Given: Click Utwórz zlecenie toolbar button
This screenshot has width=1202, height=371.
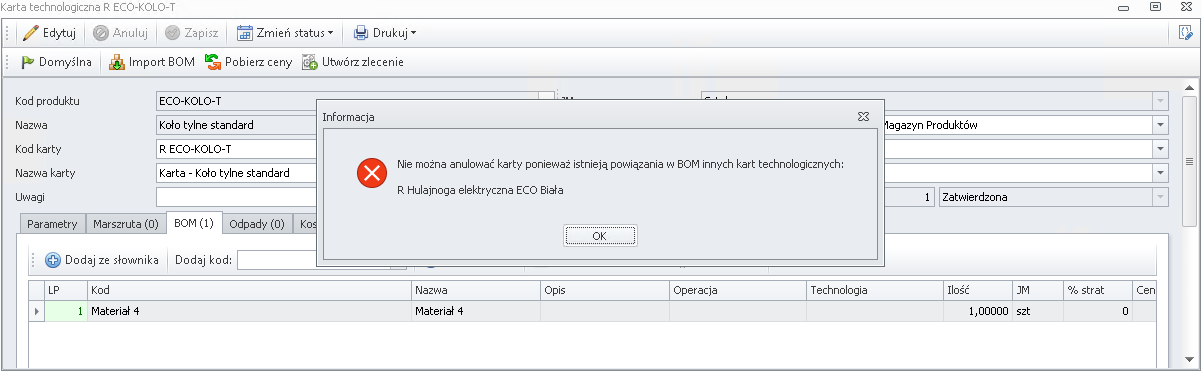Looking at the screenshot, I should pos(352,62).
